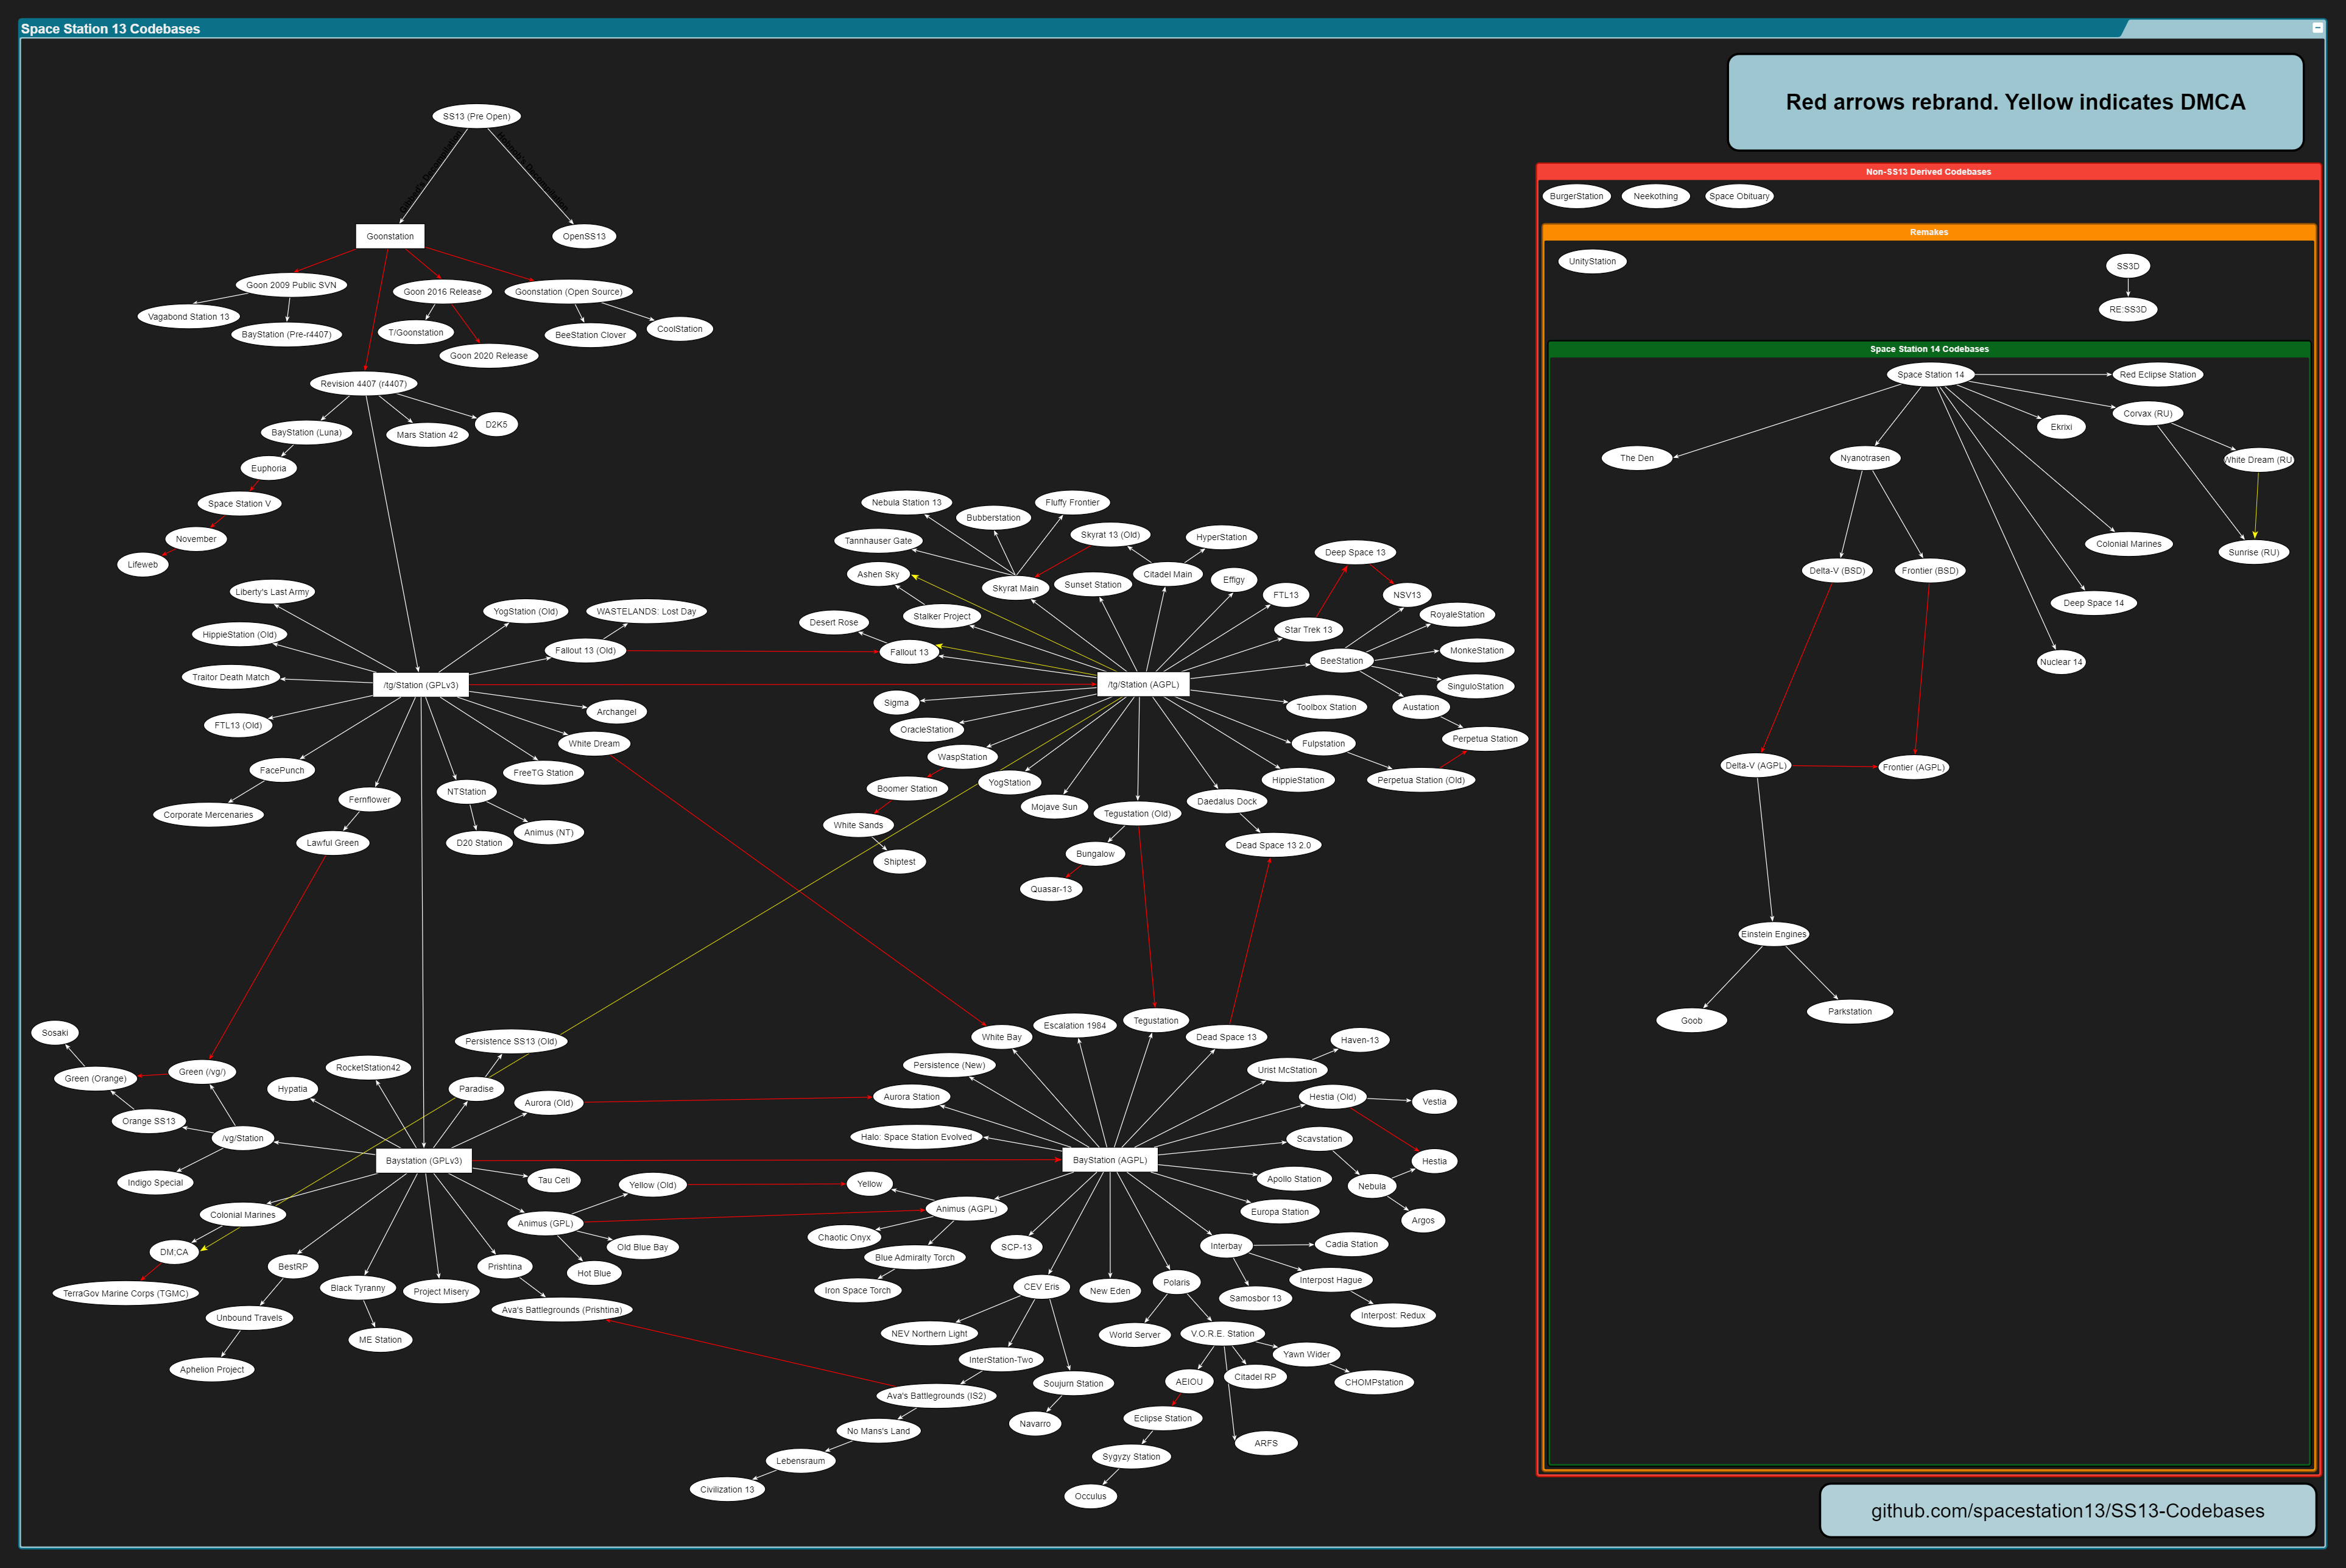
Task: Select the Sunrise (RU) node
Action: (x=2254, y=552)
